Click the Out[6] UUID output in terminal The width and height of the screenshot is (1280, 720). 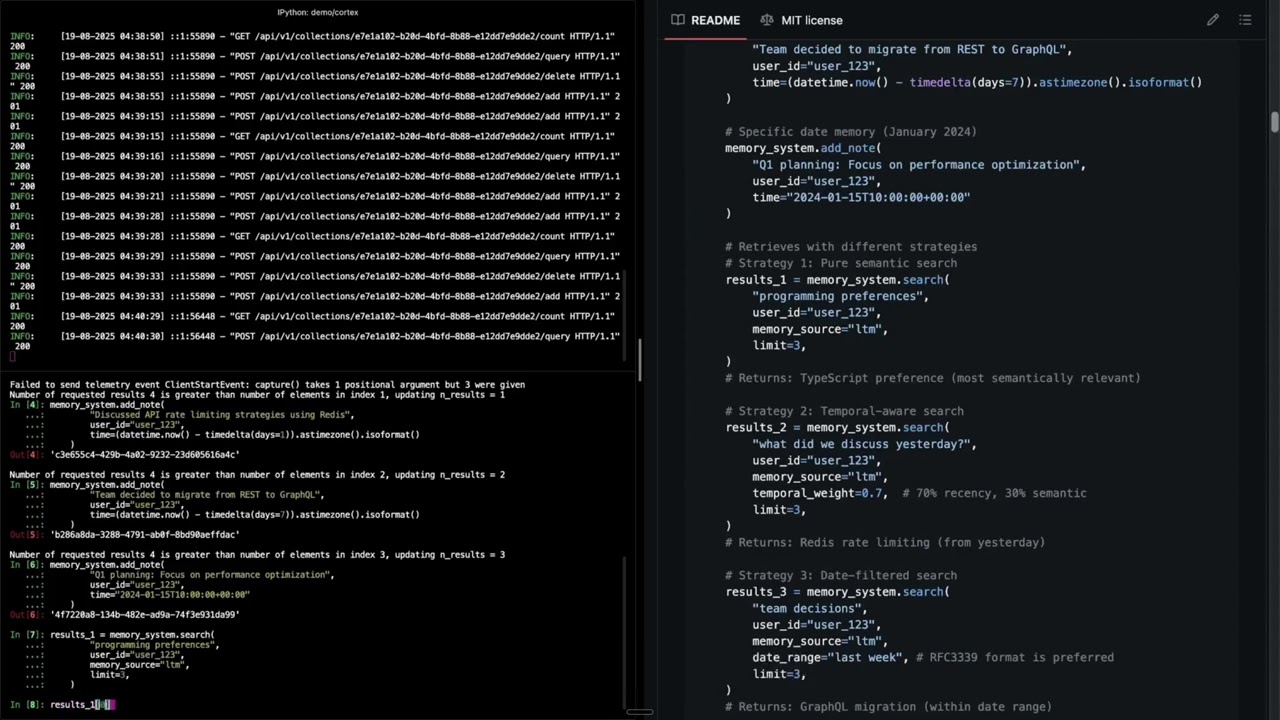click(x=144, y=615)
